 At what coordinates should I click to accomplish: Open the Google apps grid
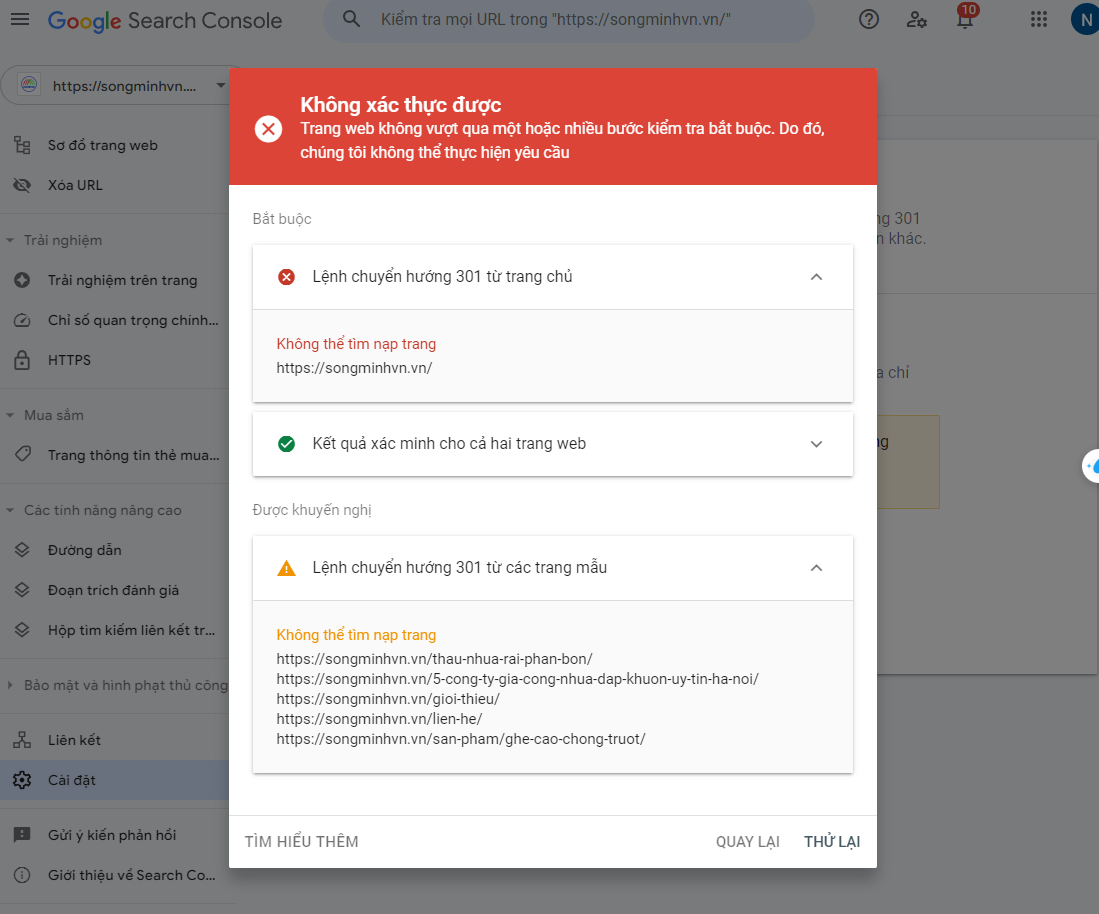tap(1039, 19)
